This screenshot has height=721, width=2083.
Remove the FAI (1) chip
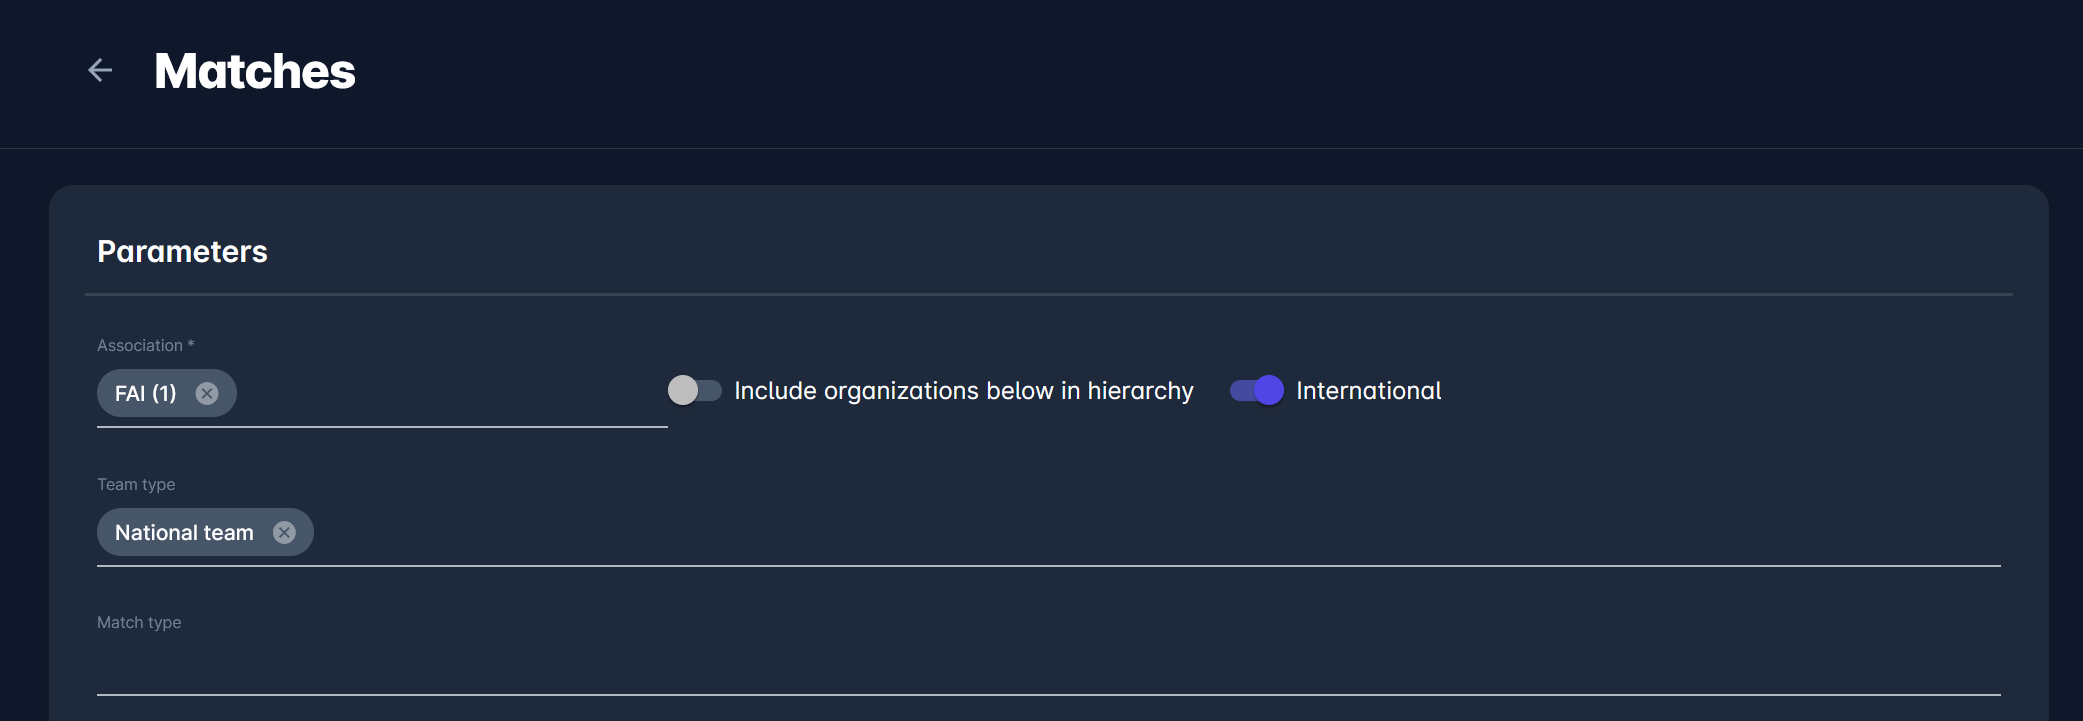[x=207, y=393]
